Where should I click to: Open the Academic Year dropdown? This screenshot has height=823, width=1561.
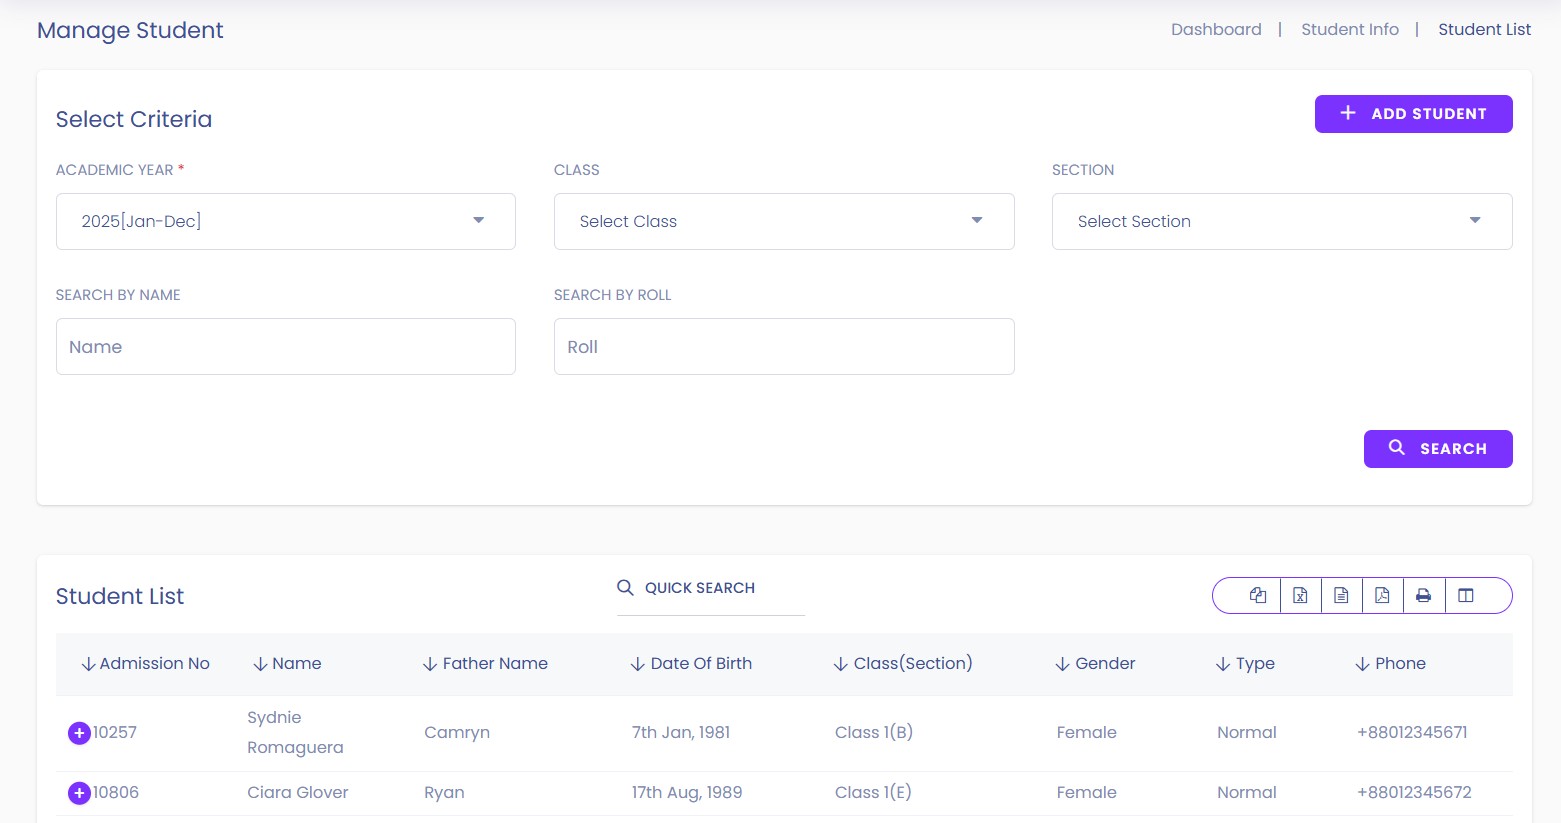pos(285,221)
